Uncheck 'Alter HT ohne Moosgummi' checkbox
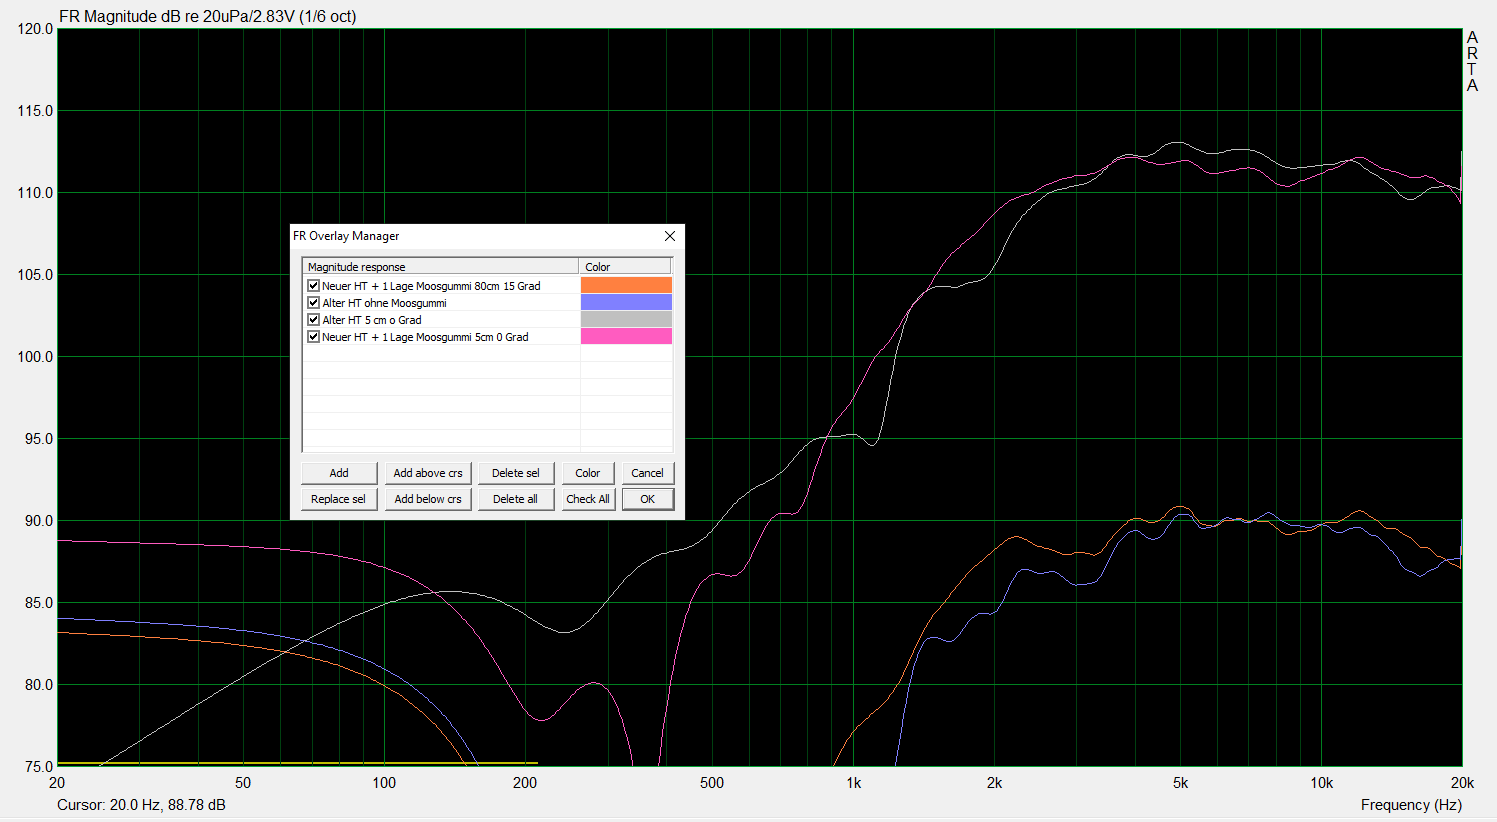The image size is (1497, 822). [313, 303]
